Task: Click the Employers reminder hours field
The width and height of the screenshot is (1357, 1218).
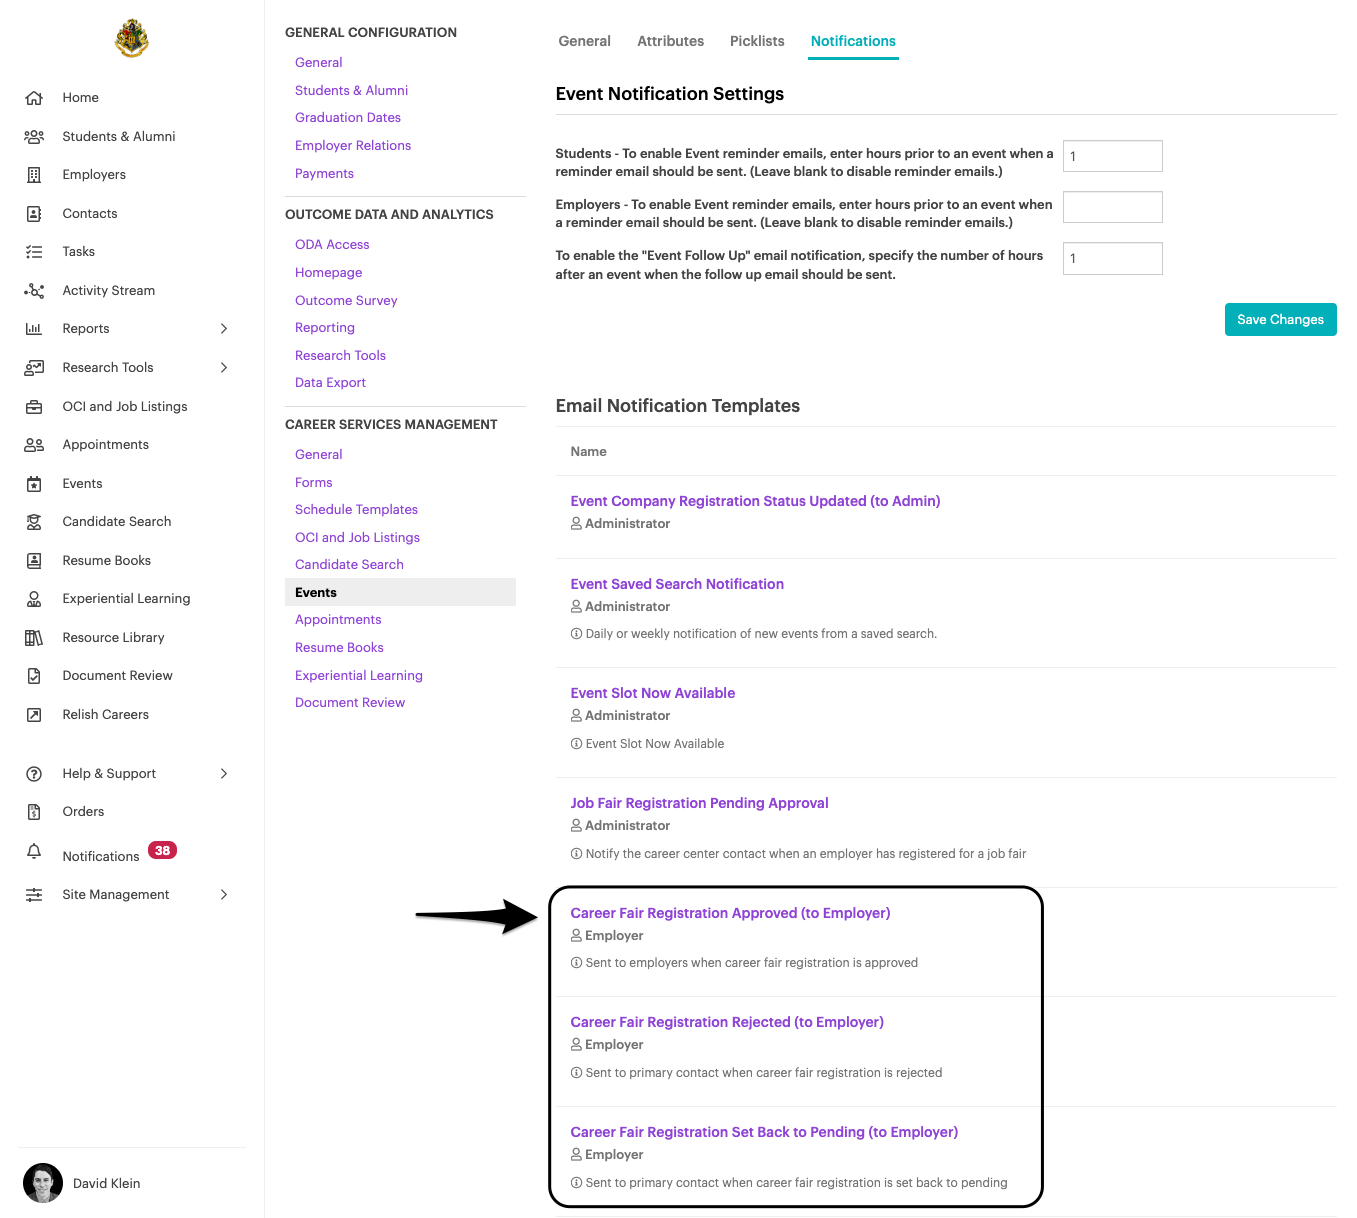Action: (x=1113, y=207)
